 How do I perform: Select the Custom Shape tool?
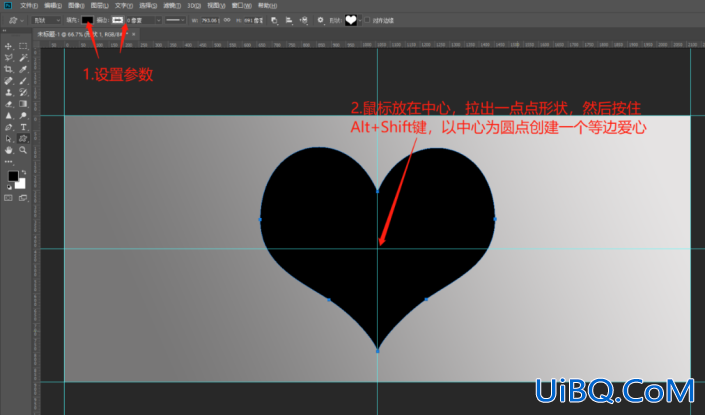click(23, 138)
